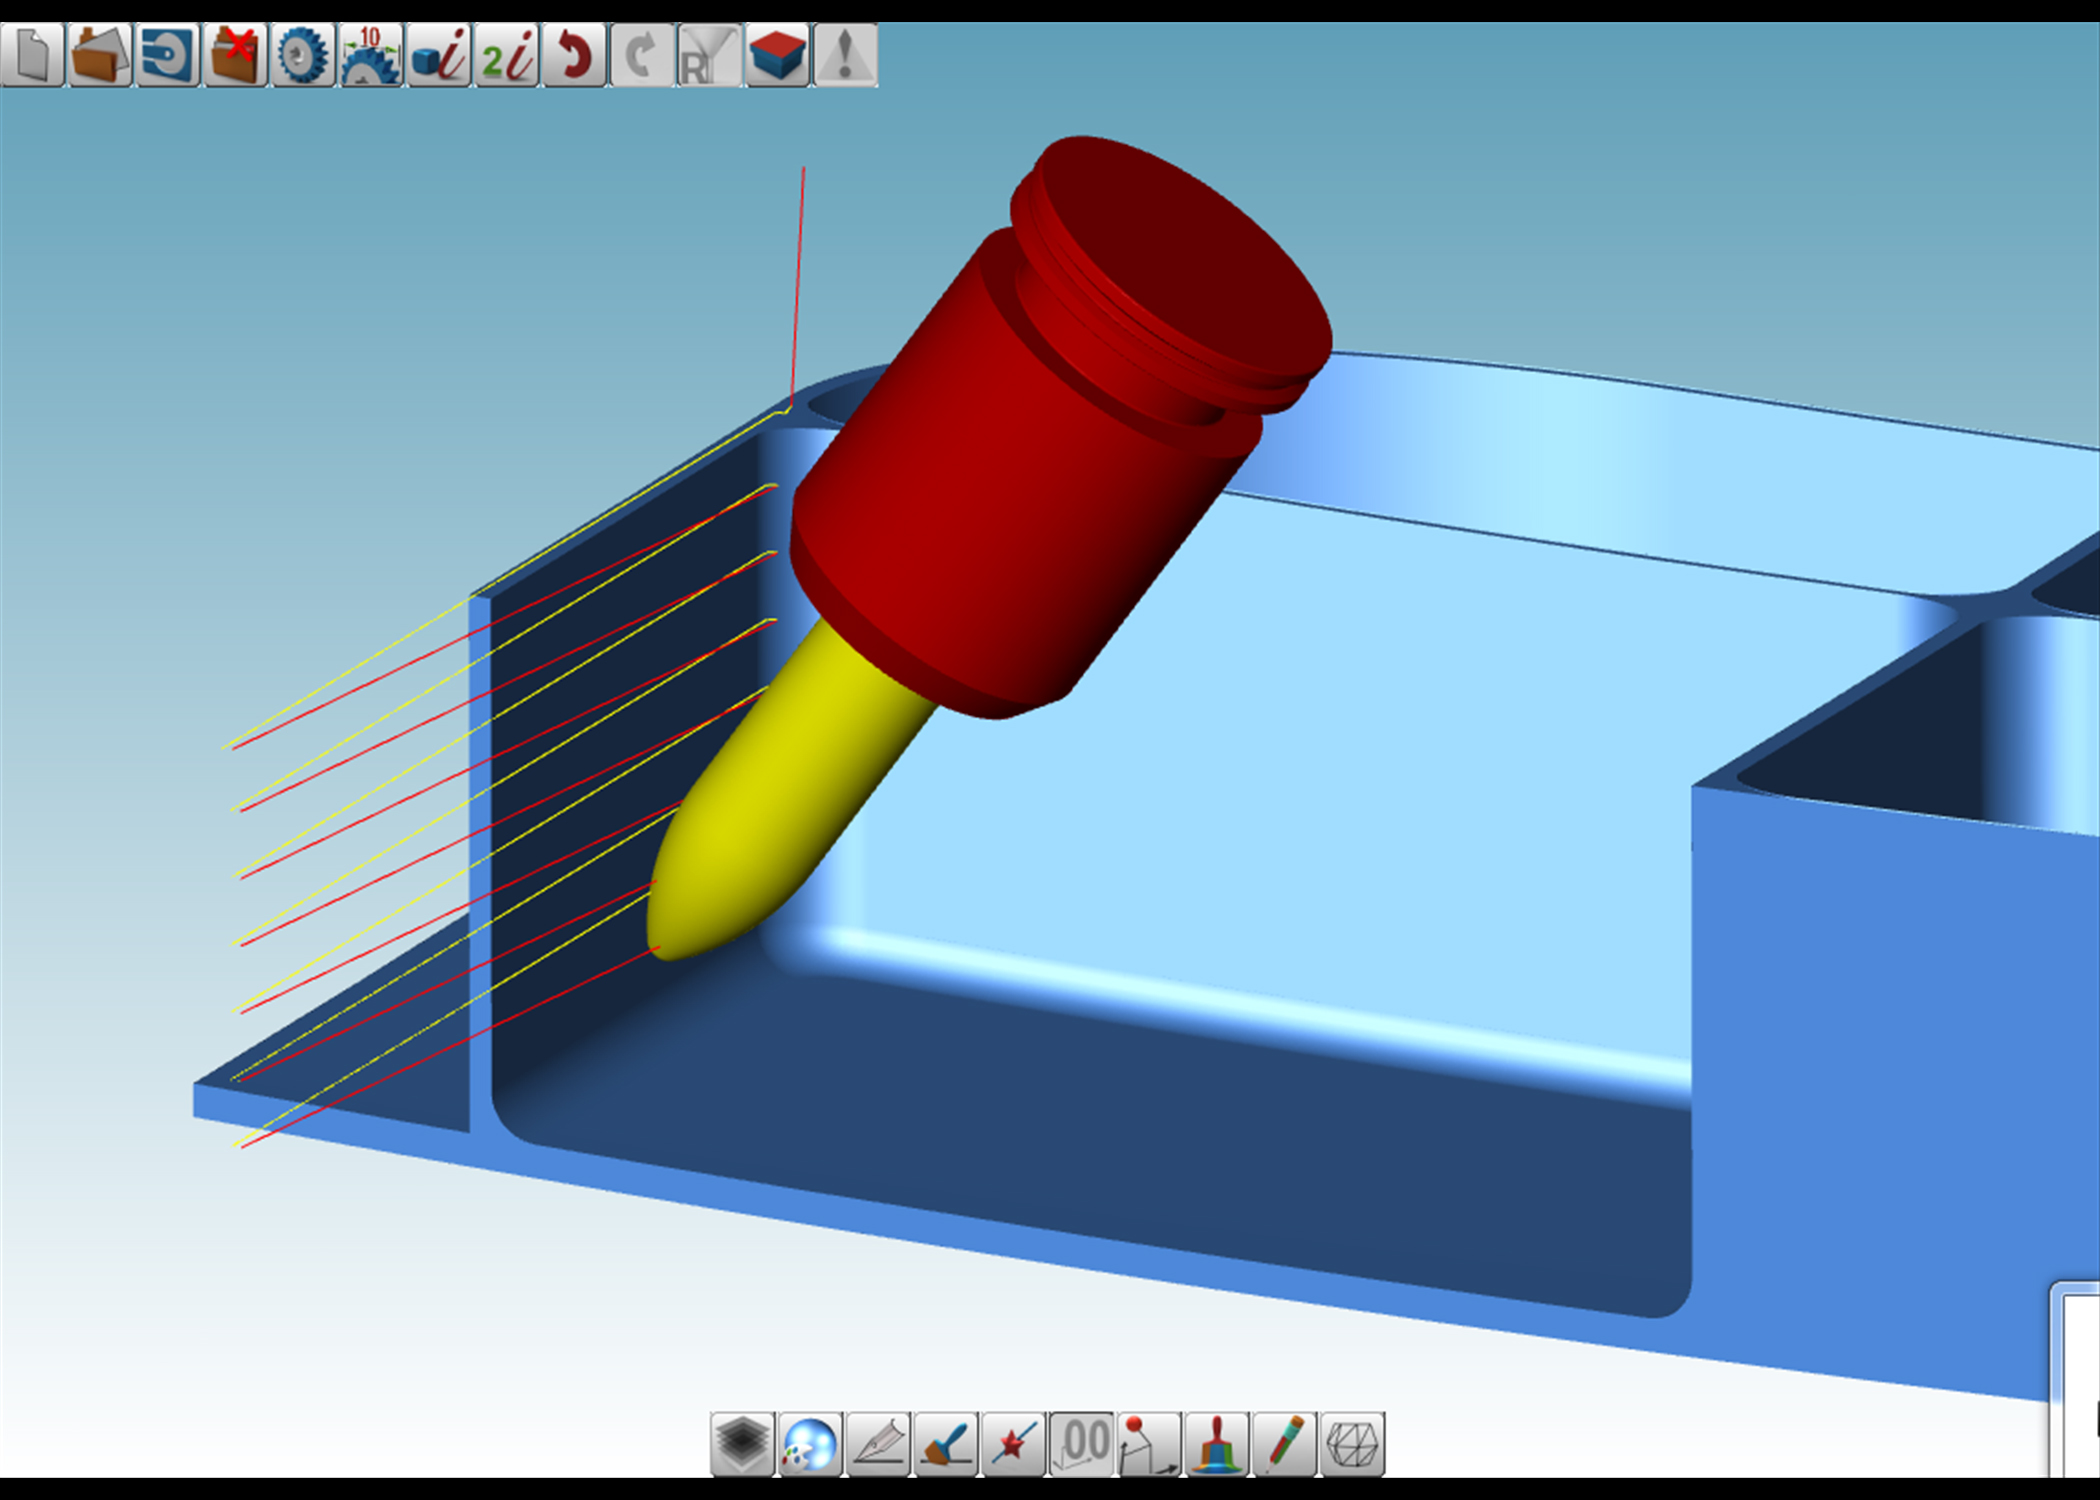Viewport: 2100px width, 1500px height.
Task: Click the blue paintbrush icon
Action: click(x=946, y=1443)
